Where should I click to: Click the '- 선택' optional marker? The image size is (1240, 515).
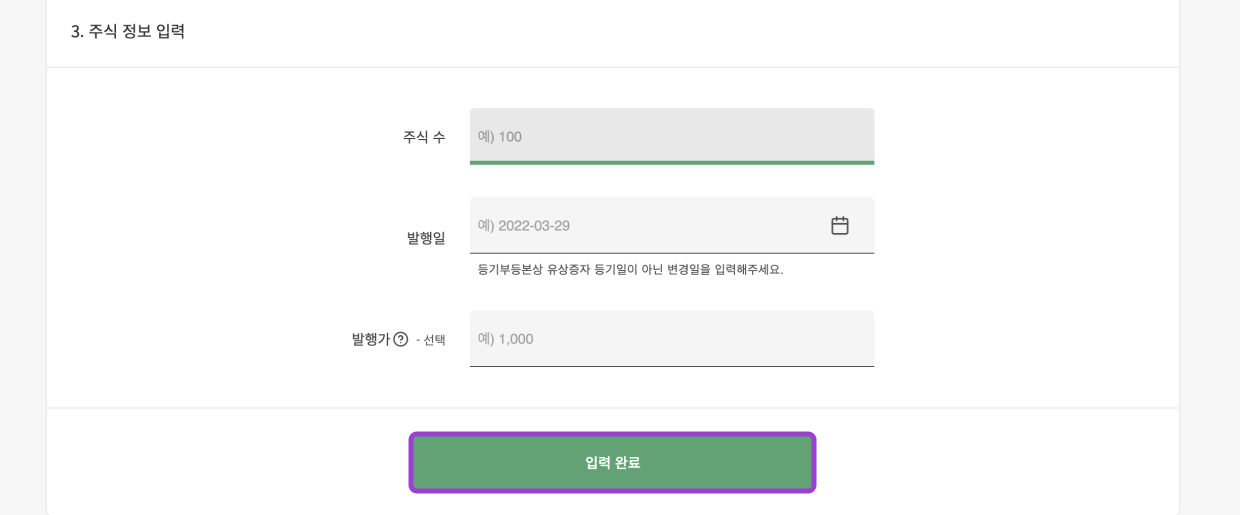pyautogui.click(x=431, y=340)
